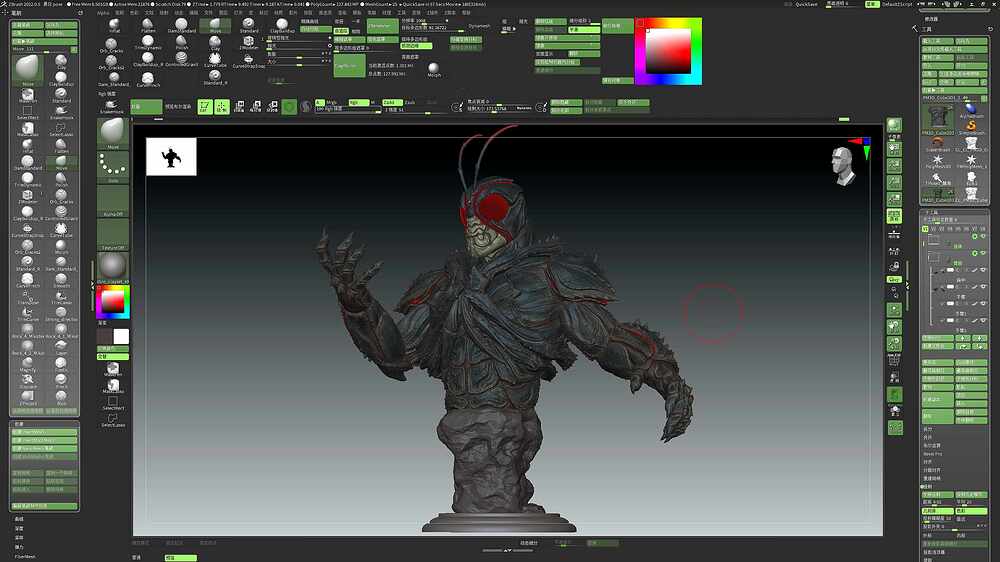Expand the FiberMesh brush sub-palette
Viewport: 1000px width, 562px height.
coord(26,556)
